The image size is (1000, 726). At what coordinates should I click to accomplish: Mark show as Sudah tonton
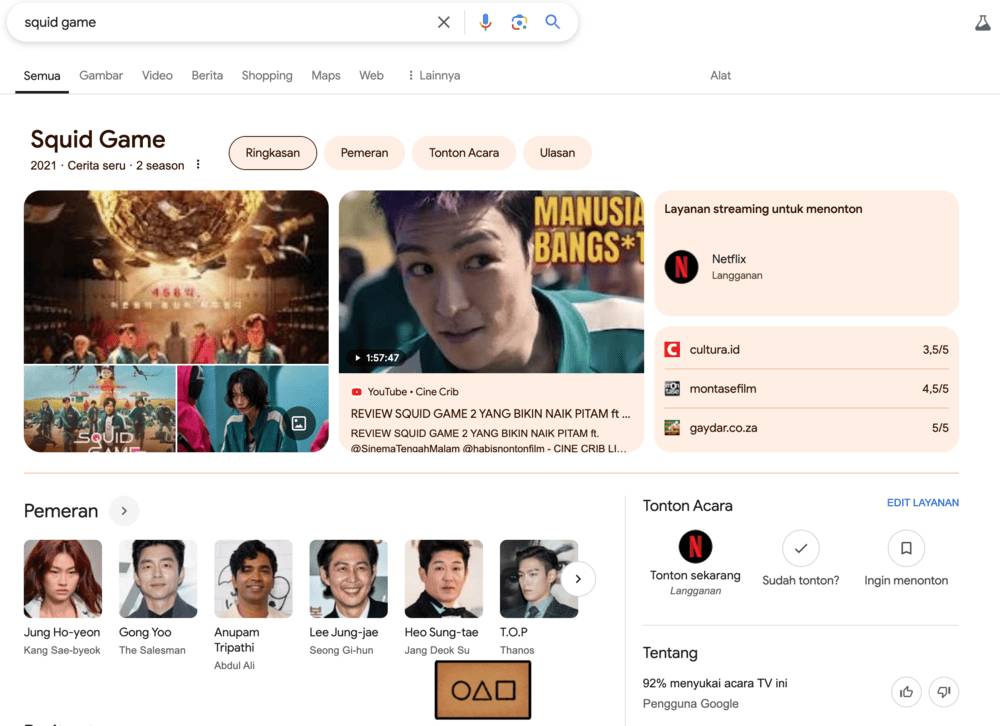[800, 548]
